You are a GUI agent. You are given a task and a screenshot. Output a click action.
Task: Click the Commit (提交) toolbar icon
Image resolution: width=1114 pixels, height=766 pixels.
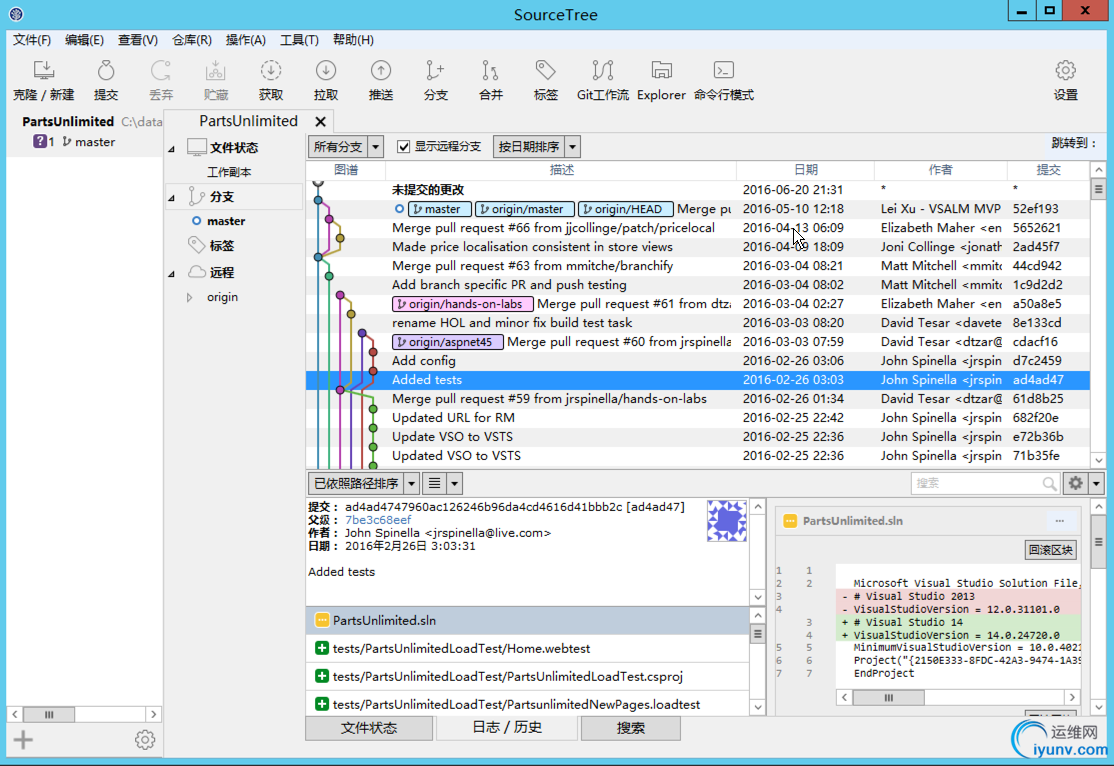(106, 80)
